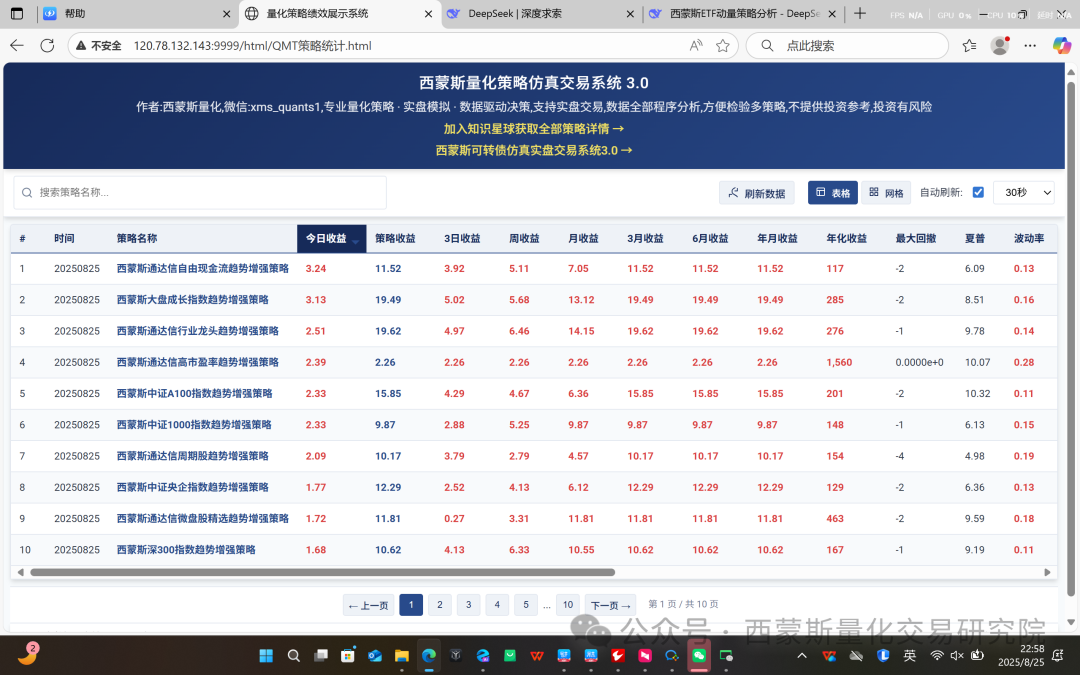The image size is (1080, 675).
Task: Click the 下一页 next page button
Action: click(611, 605)
